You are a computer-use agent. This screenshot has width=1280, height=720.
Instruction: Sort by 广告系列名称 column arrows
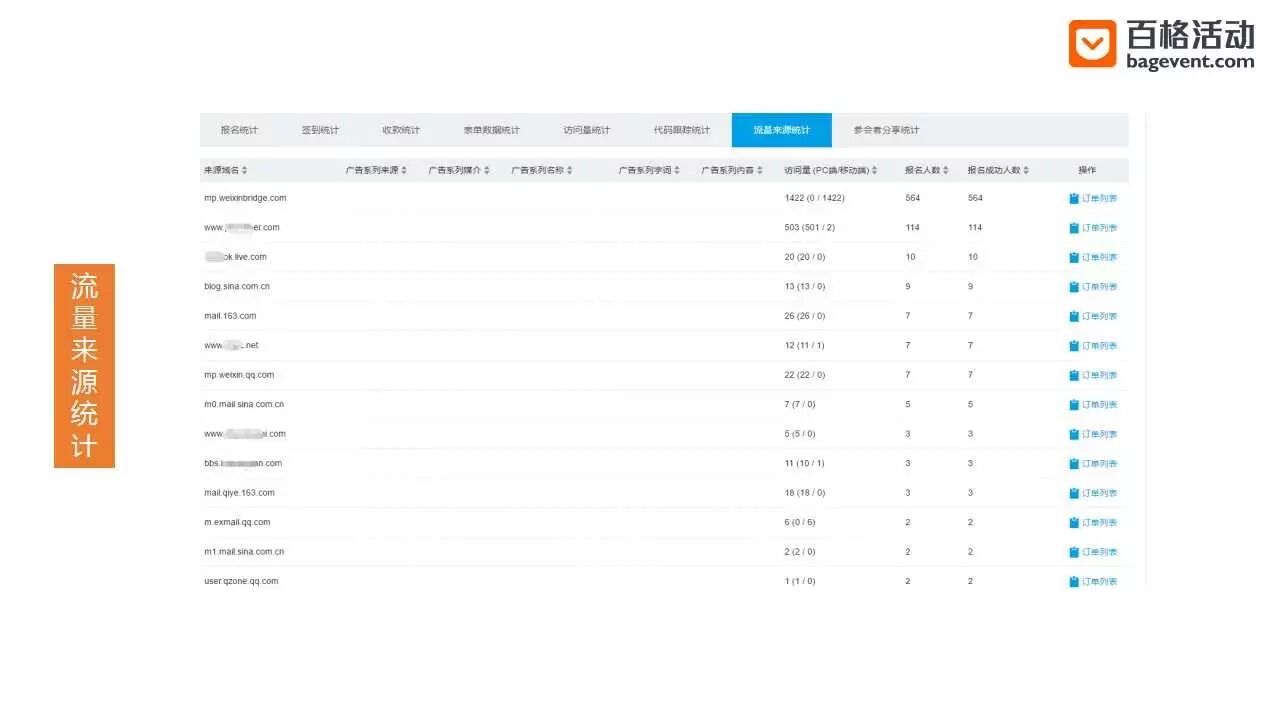click(x=570, y=170)
